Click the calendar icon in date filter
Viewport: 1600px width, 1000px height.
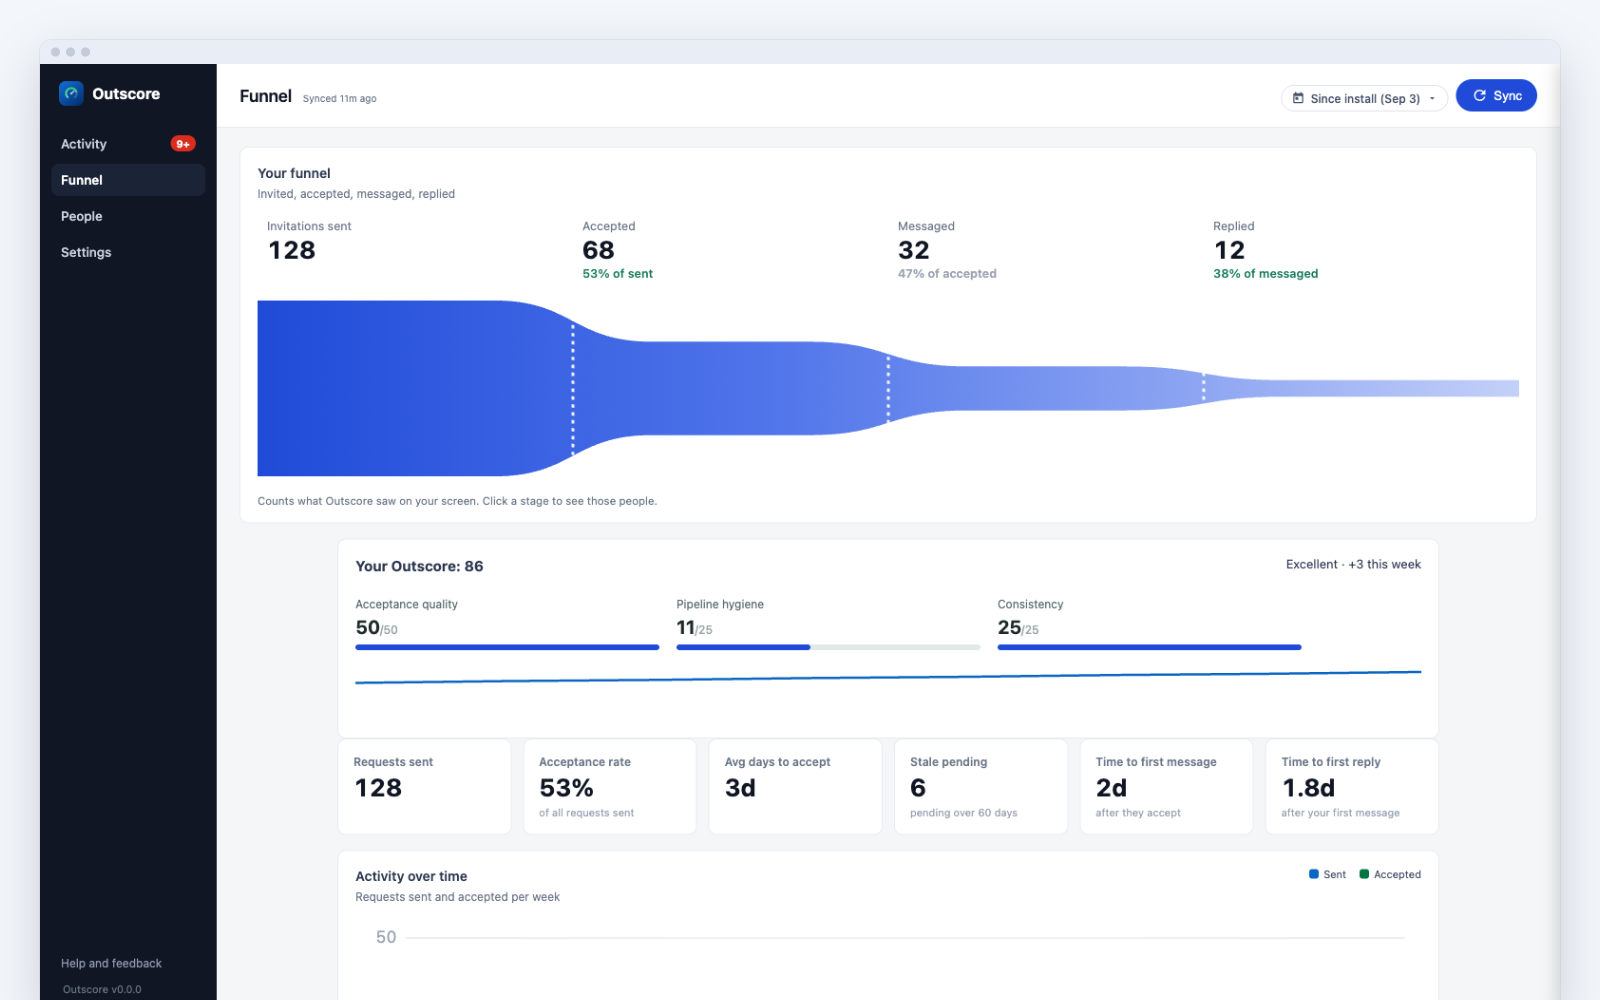pyautogui.click(x=1298, y=98)
